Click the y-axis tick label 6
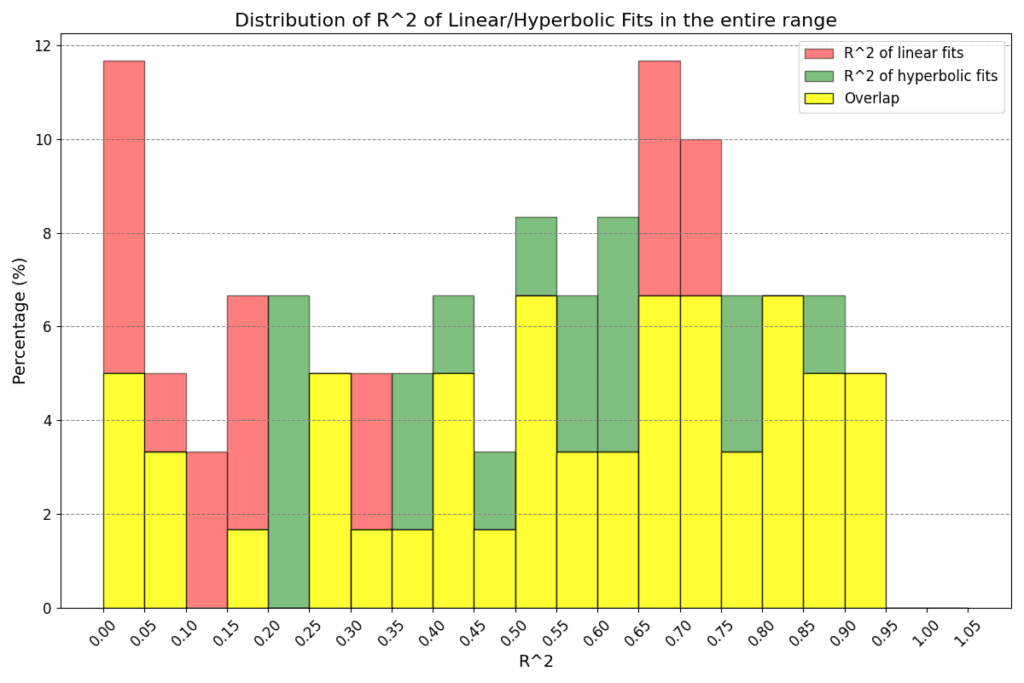Screen dimensions: 1024x683 pyautogui.click(x=47, y=327)
